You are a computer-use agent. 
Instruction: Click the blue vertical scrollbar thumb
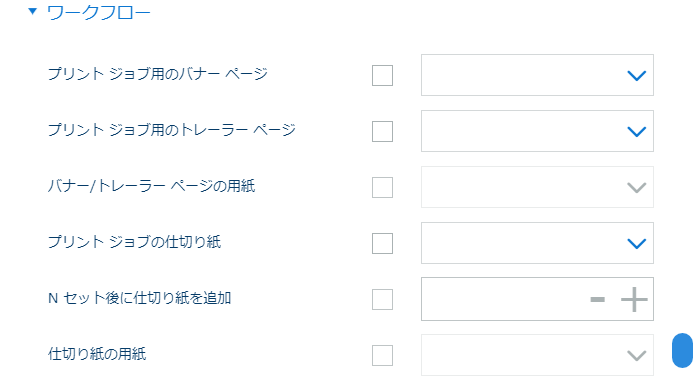click(x=682, y=351)
